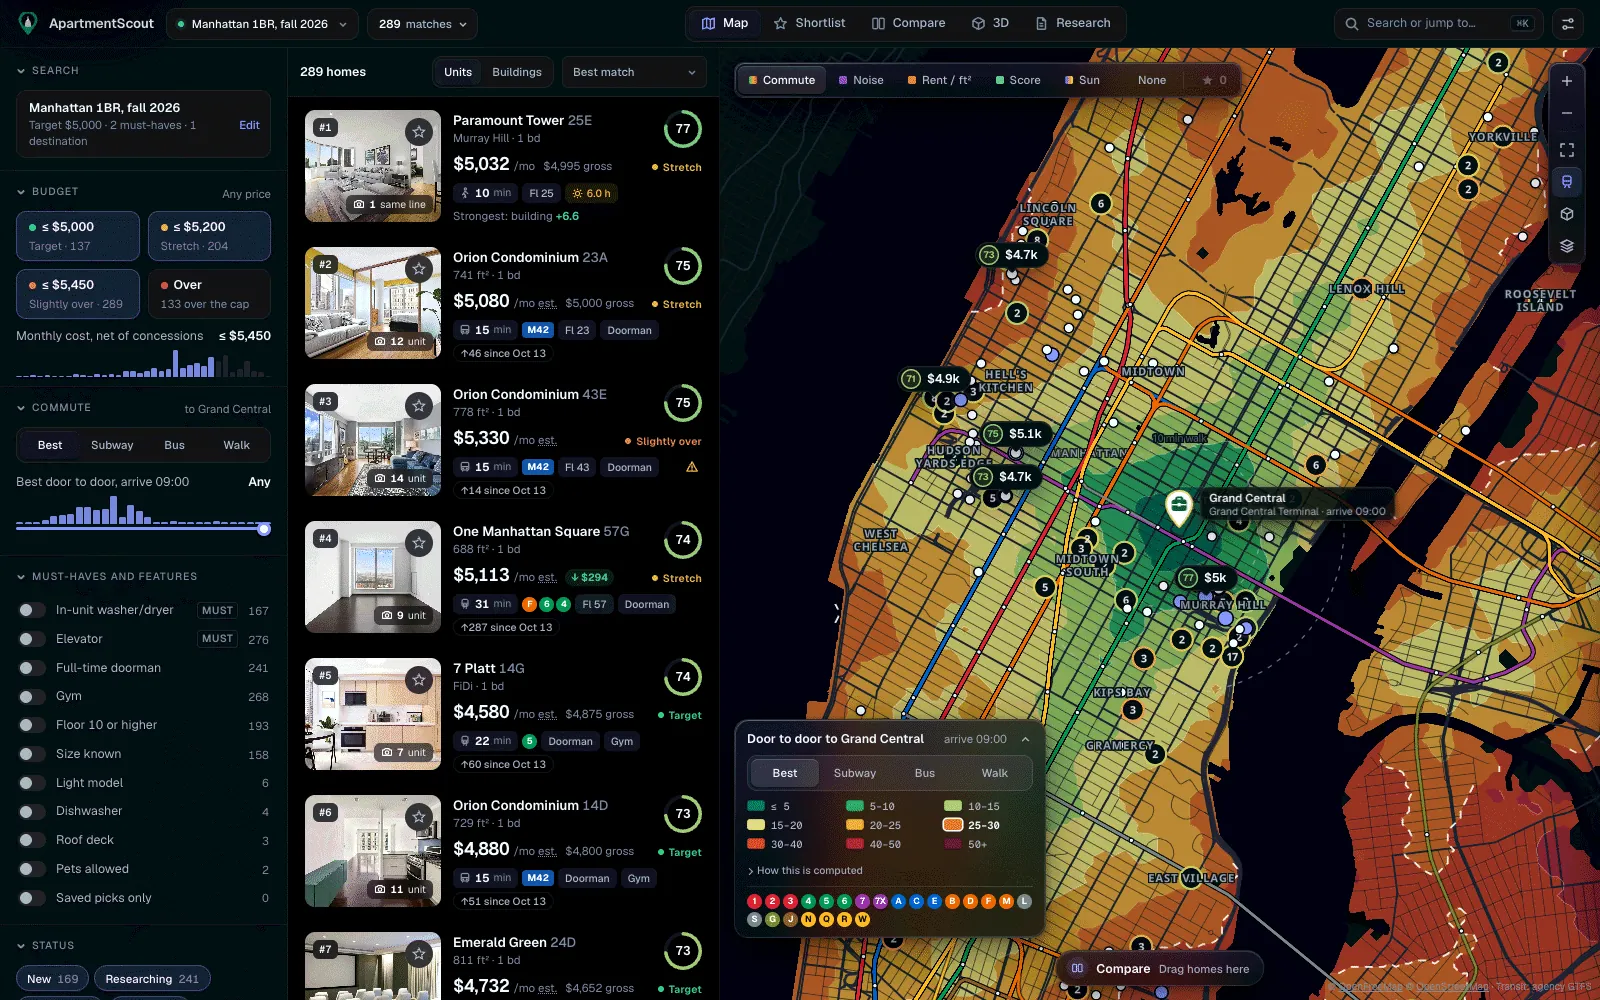Viewport: 1600px width, 1000px height.
Task: Collapse the Door to door legend panel
Action: pyautogui.click(x=1025, y=739)
